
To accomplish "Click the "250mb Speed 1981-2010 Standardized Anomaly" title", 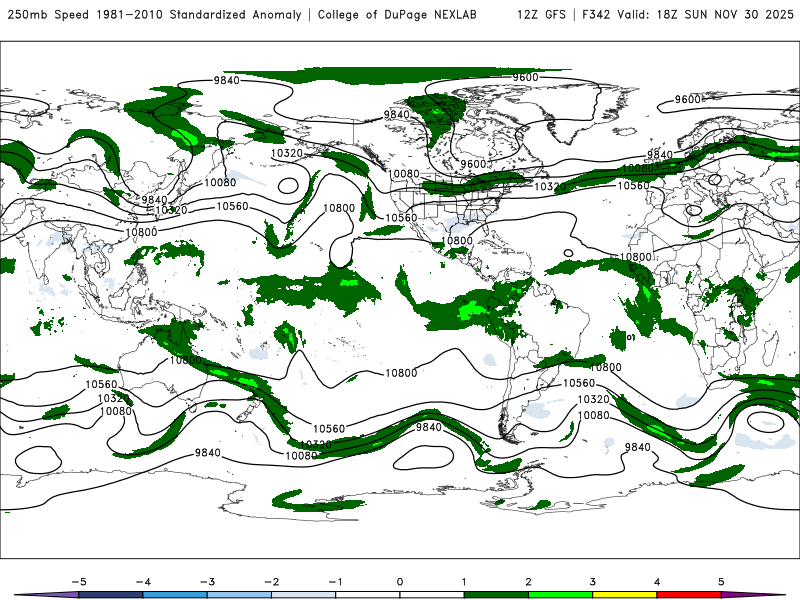I will click(154, 15).
